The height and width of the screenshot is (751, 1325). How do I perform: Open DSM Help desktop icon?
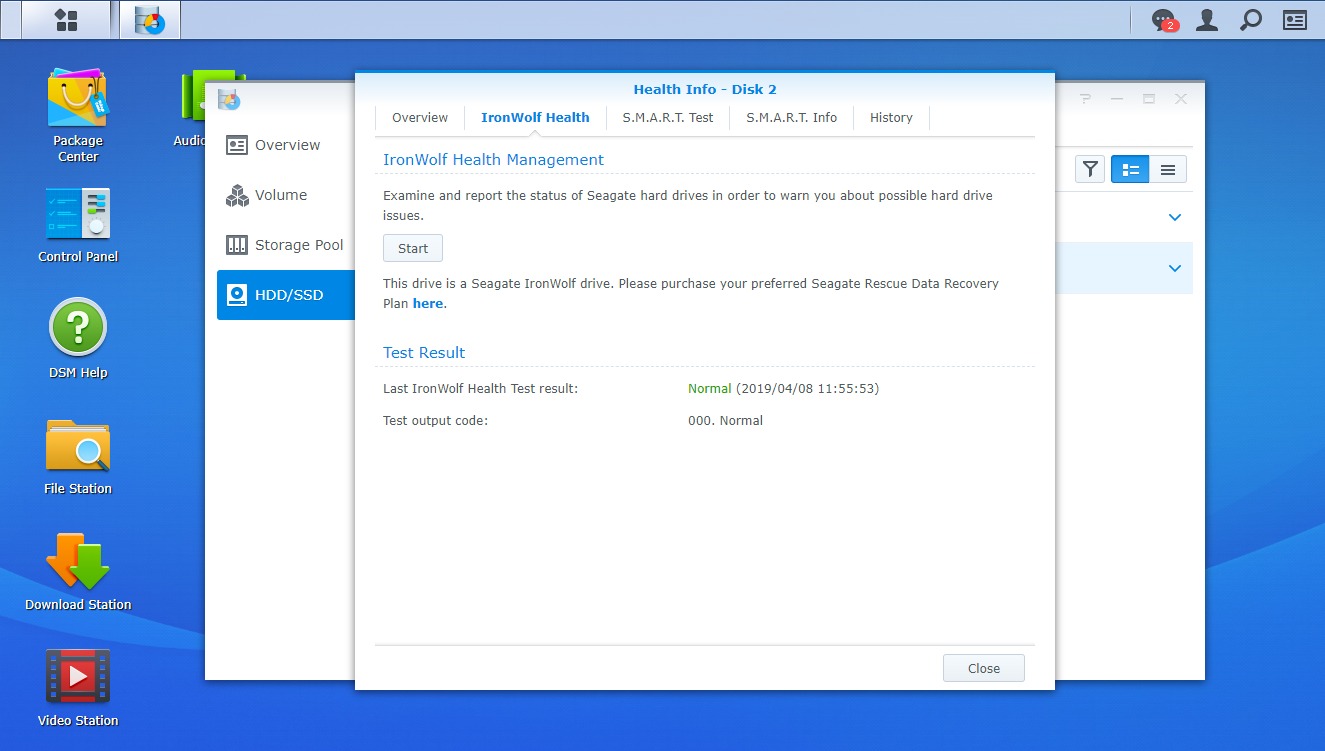[x=78, y=339]
